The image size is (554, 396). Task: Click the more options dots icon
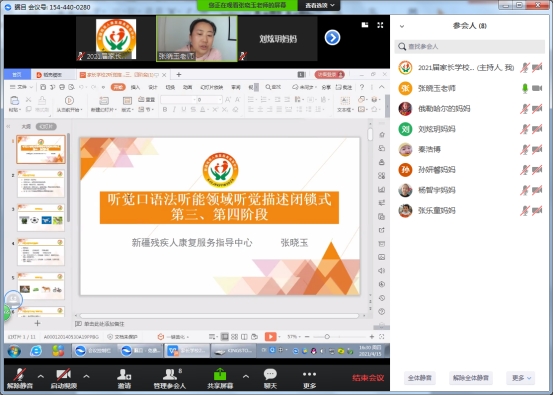(x=309, y=374)
